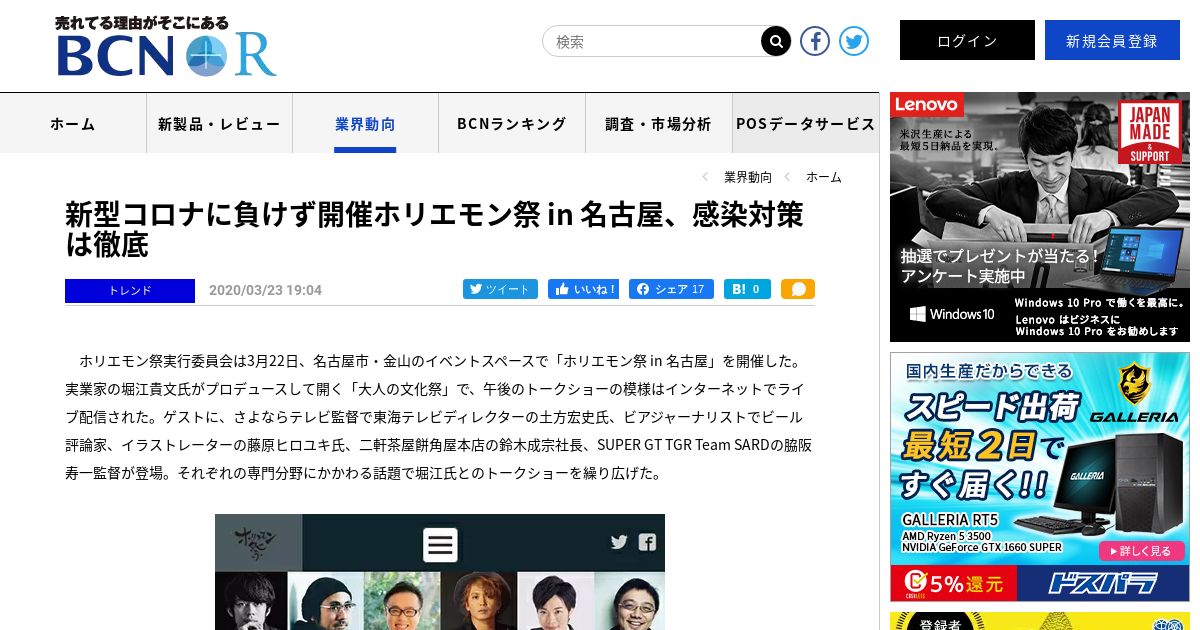
Task: Click the いいね！ Facebook like button
Action: 583,289
